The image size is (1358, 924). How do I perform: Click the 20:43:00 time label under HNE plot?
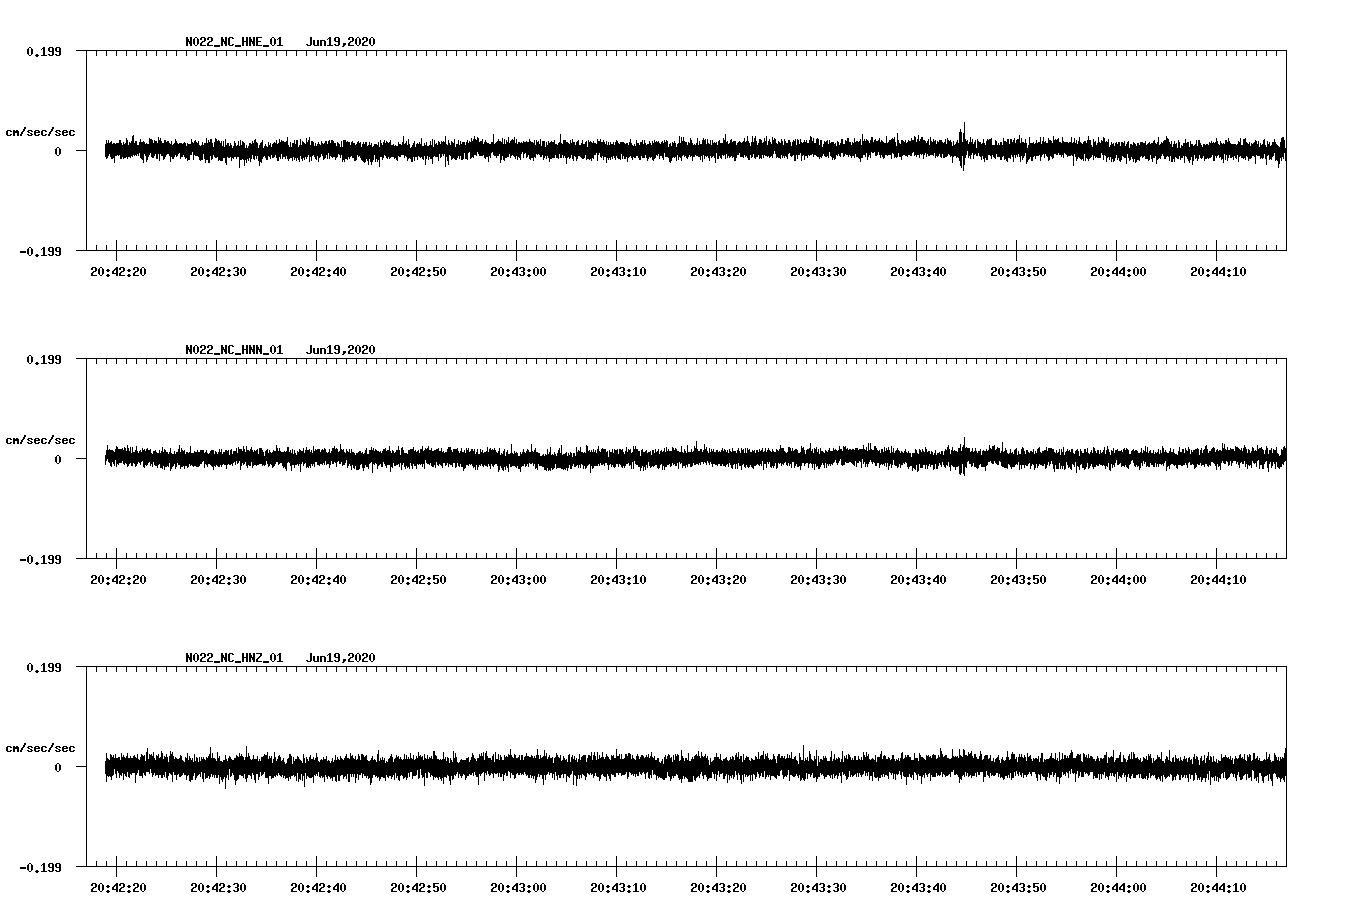pos(518,272)
